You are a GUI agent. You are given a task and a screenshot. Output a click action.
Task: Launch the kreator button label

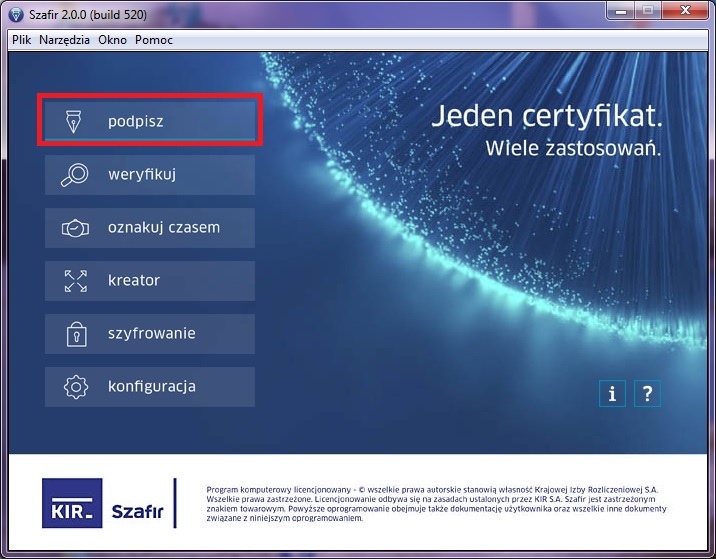[x=134, y=280]
